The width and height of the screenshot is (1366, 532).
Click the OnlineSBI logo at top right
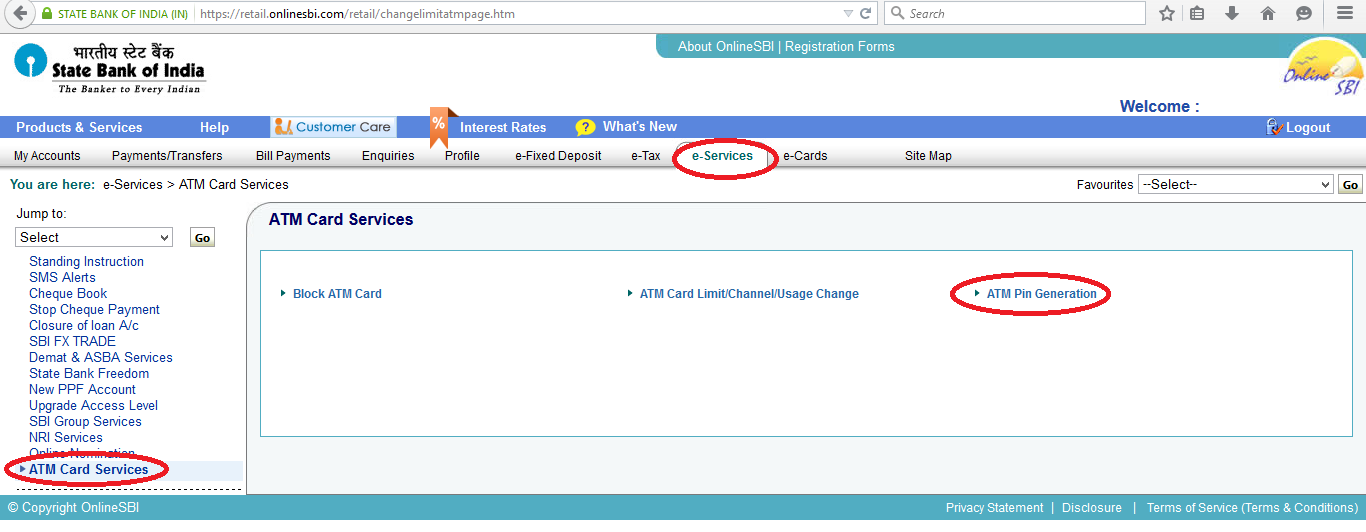click(1322, 67)
